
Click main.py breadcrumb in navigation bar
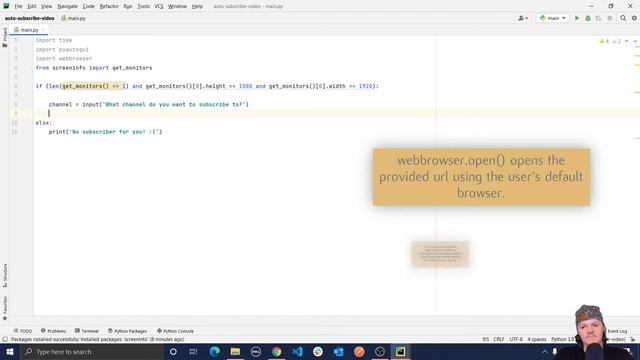(x=74, y=18)
